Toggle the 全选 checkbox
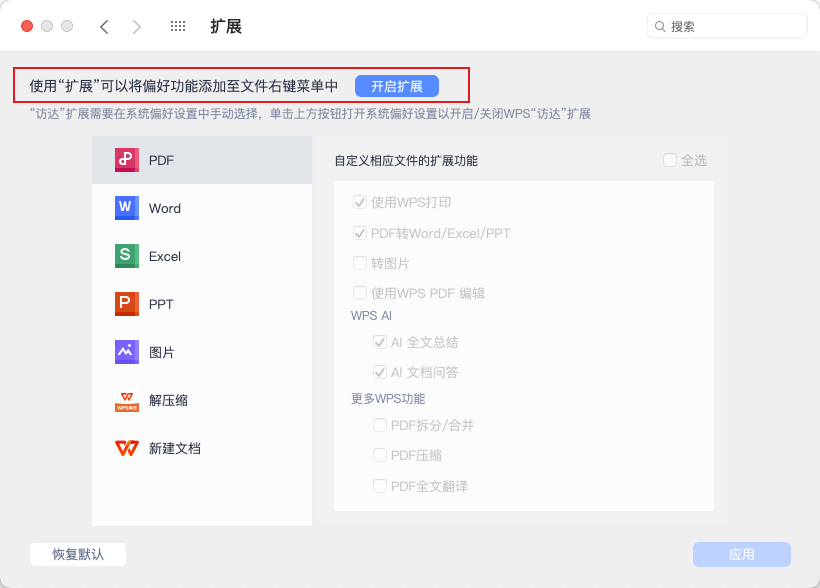This screenshot has height=588, width=820. click(670, 160)
